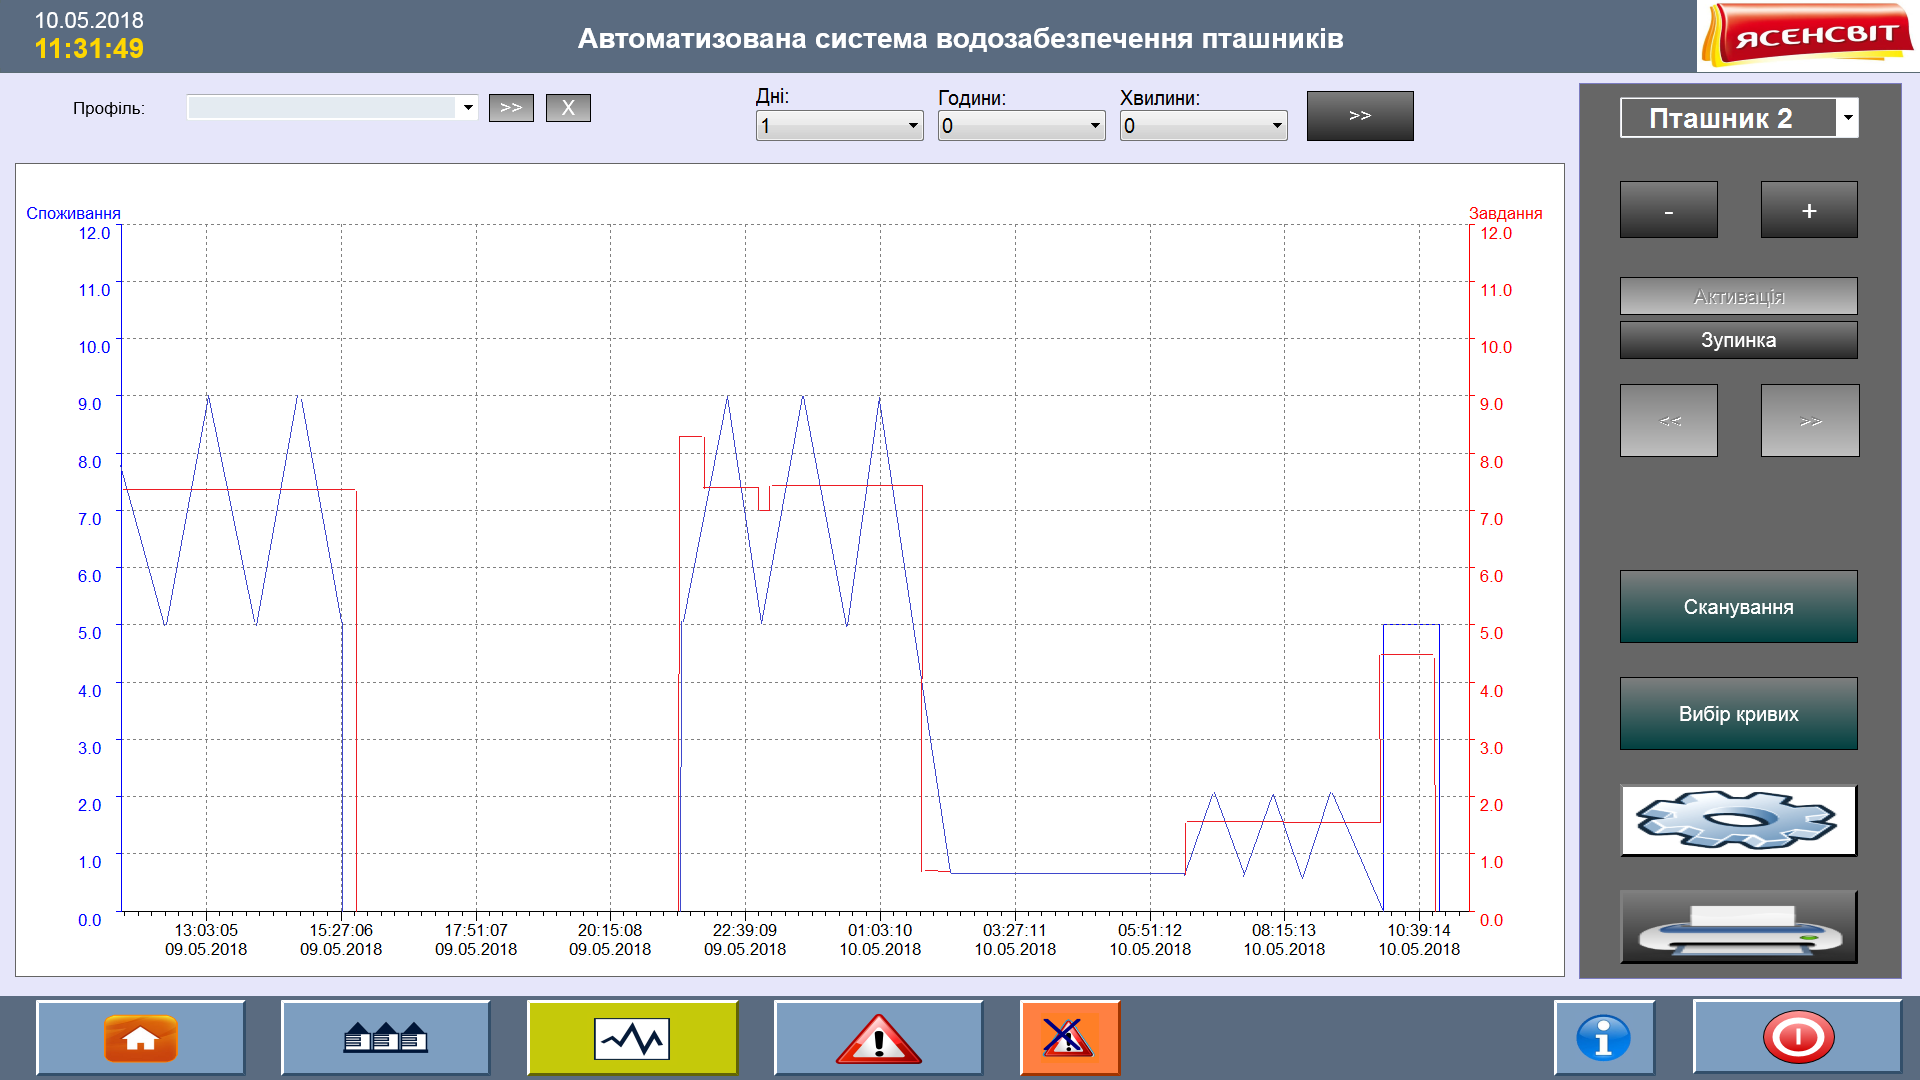Open the Години dropdown list
Image resolution: width=1920 pixels, height=1080 pixels.
point(1094,126)
